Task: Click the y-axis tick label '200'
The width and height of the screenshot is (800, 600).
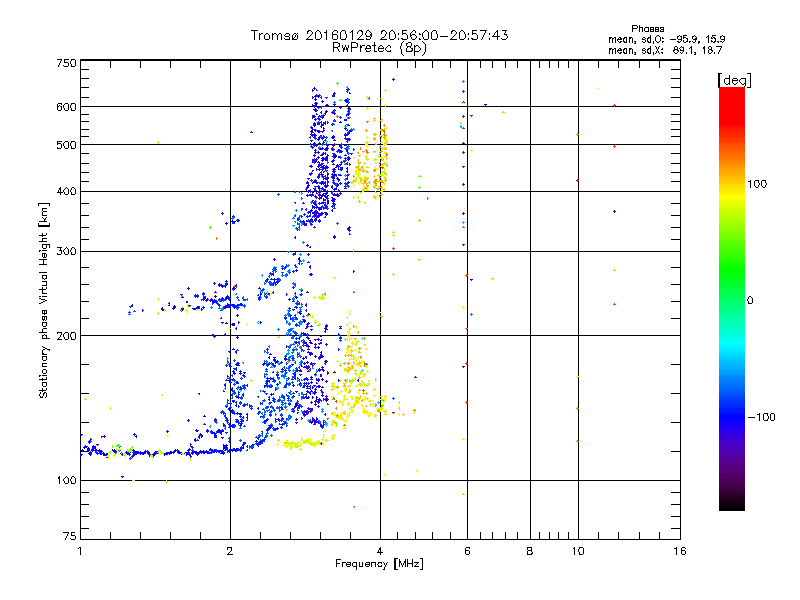Action: pos(67,336)
